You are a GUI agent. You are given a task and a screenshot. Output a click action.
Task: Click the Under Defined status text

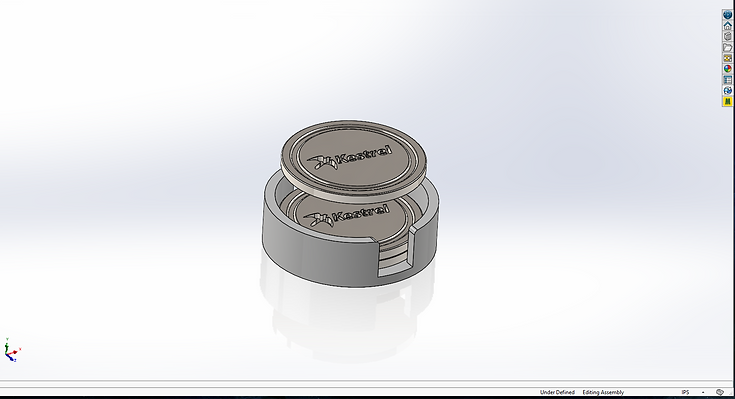point(557,392)
